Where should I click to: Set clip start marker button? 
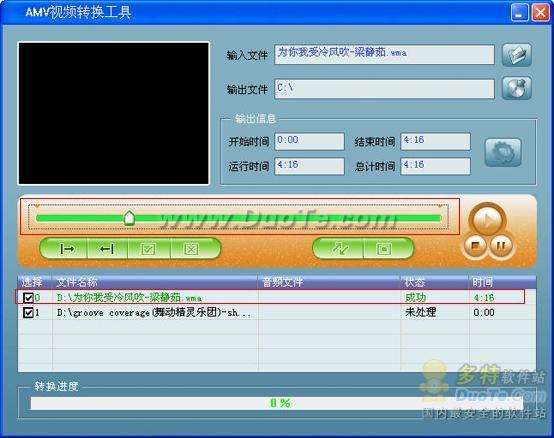(66, 249)
